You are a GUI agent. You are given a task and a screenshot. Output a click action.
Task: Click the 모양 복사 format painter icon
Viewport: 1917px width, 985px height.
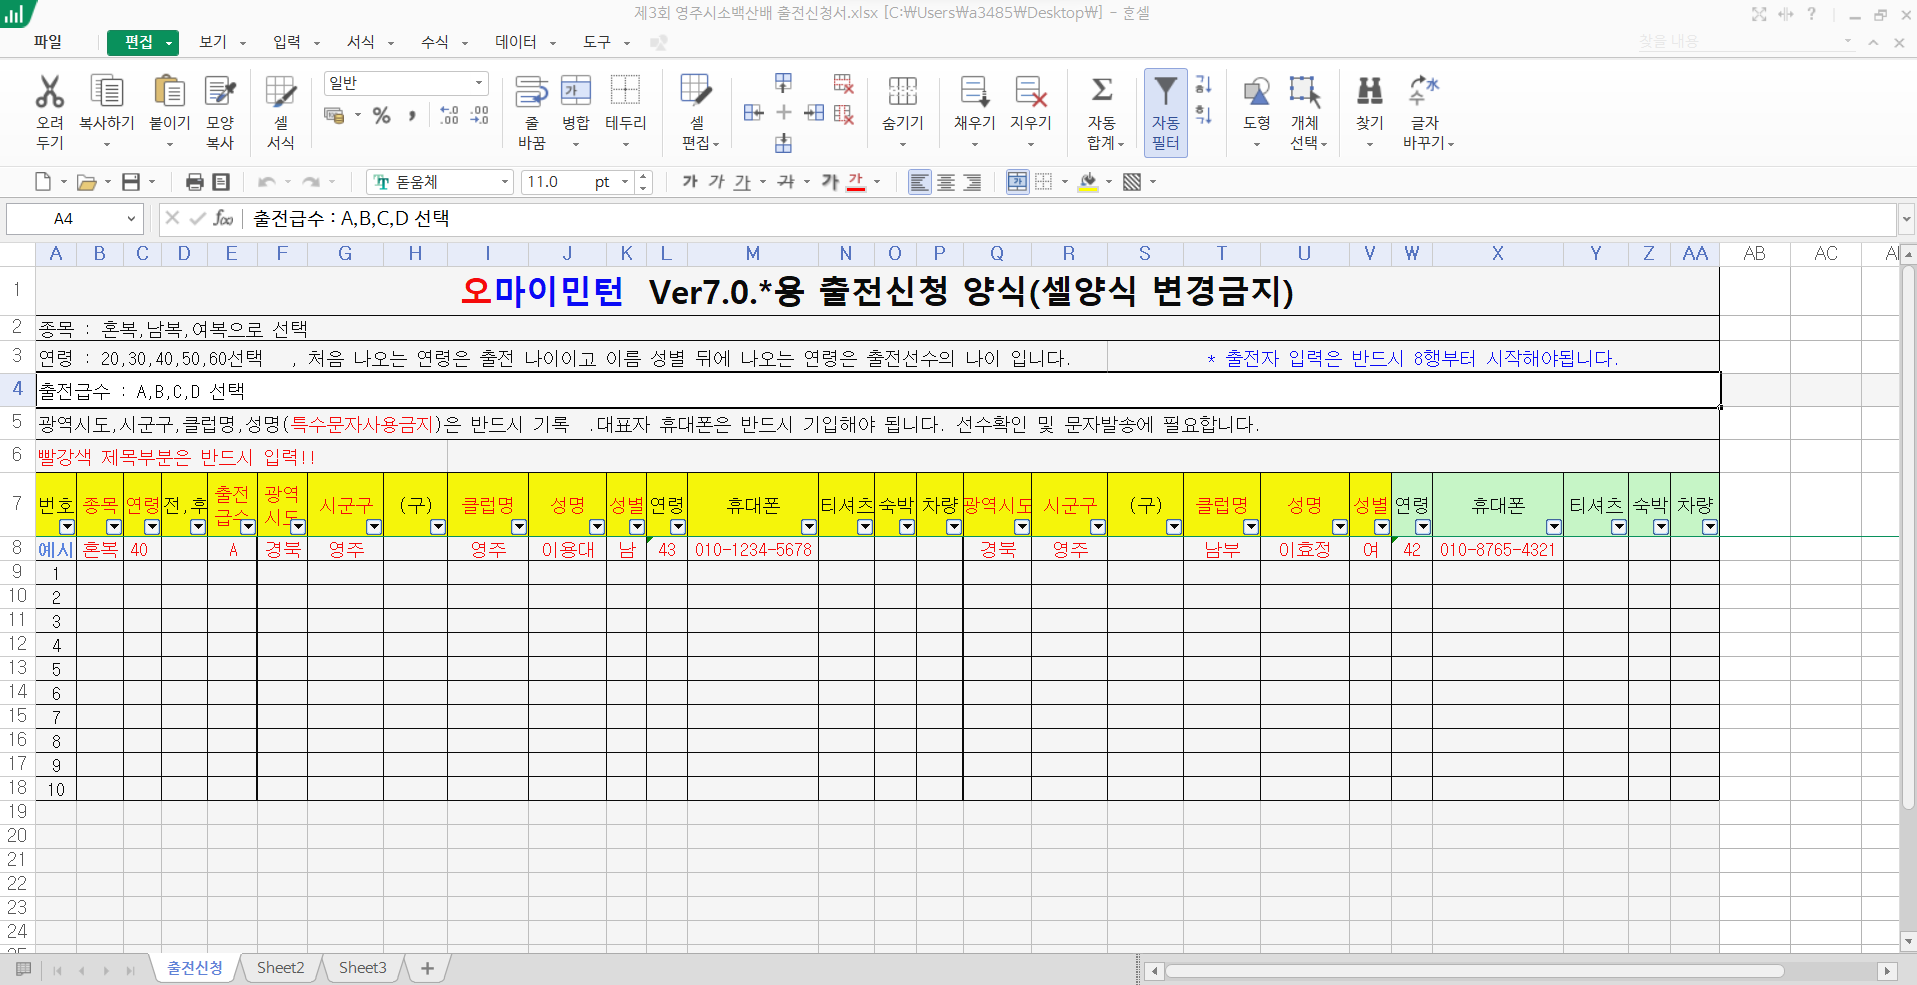click(220, 92)
